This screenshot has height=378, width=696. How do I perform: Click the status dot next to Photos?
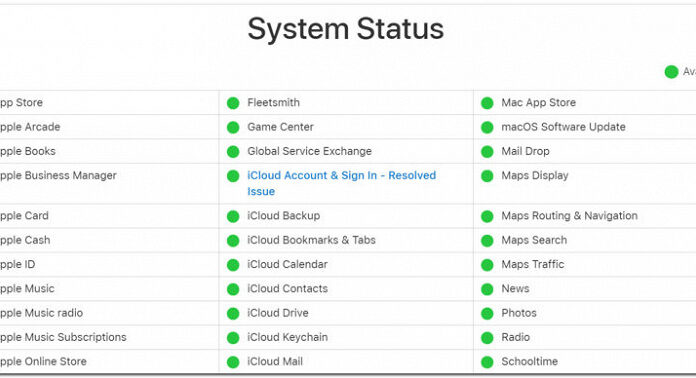487,314
